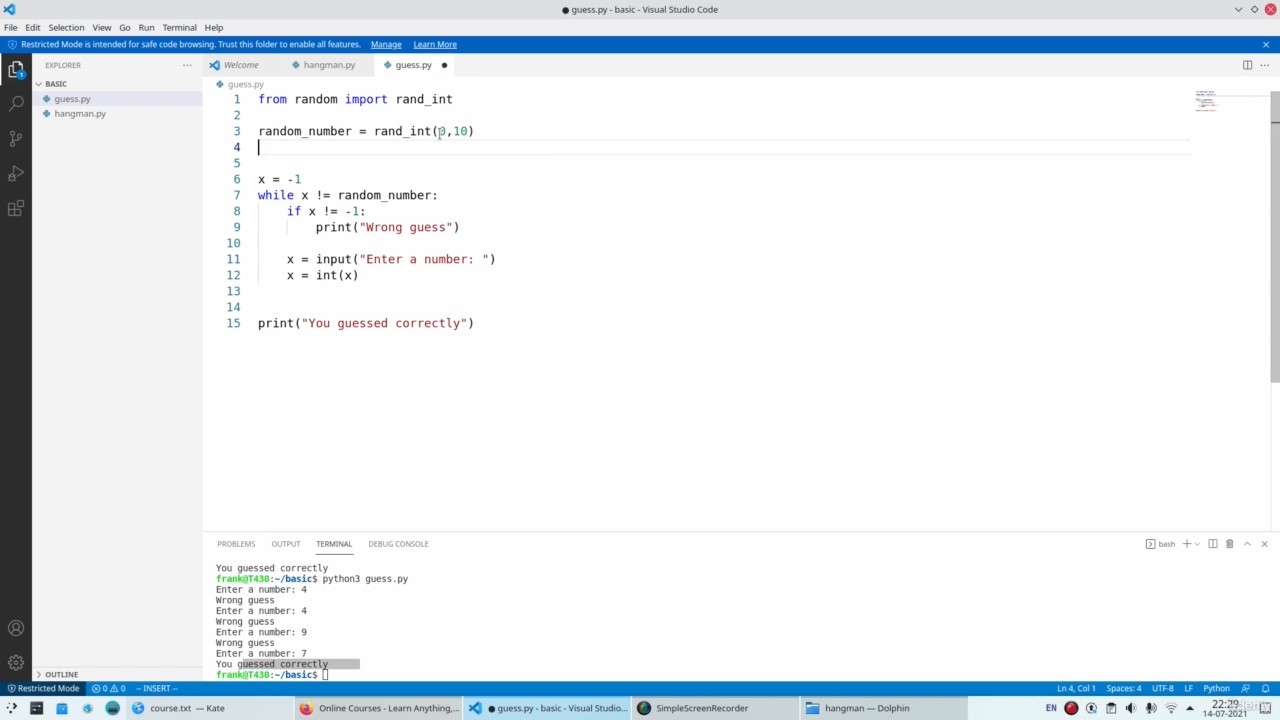Change the Spaces: 4 indentation setting
Screen dimensions: 1280x720
(x=1123, y=688)
